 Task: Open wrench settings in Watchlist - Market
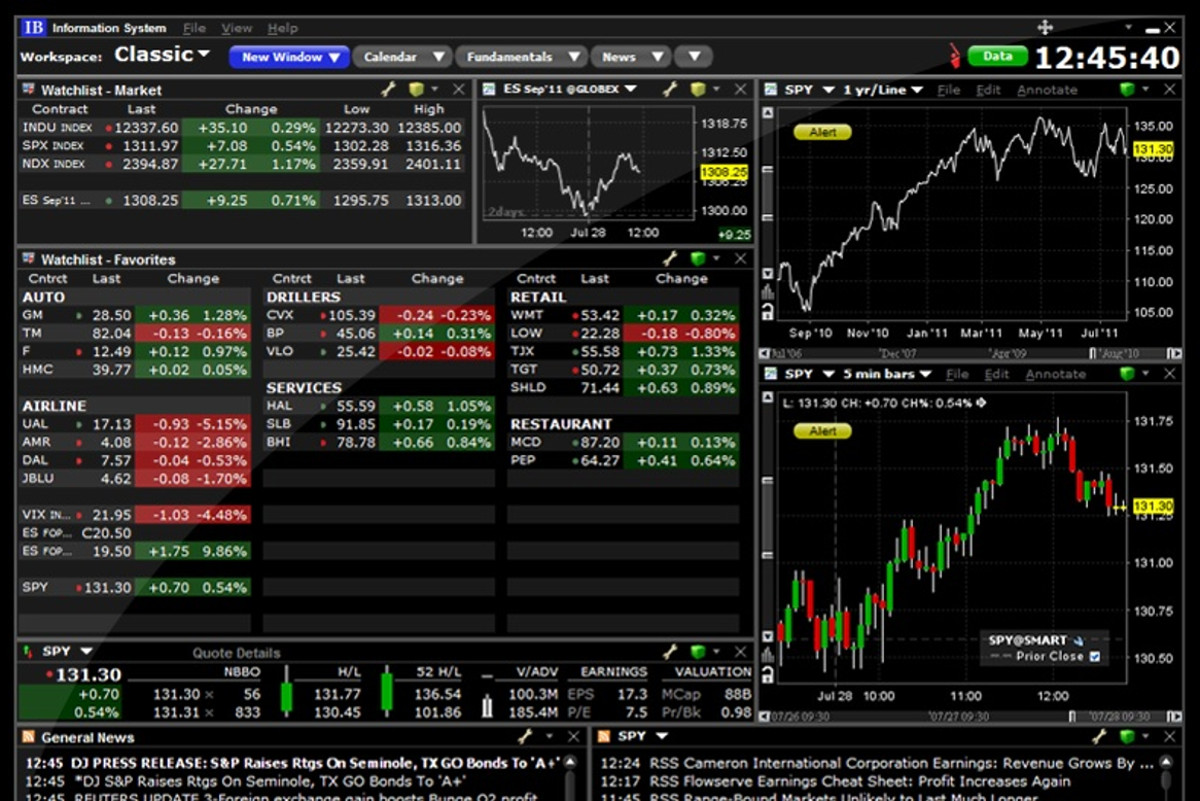pyautogui.click(x=390, y=90)
